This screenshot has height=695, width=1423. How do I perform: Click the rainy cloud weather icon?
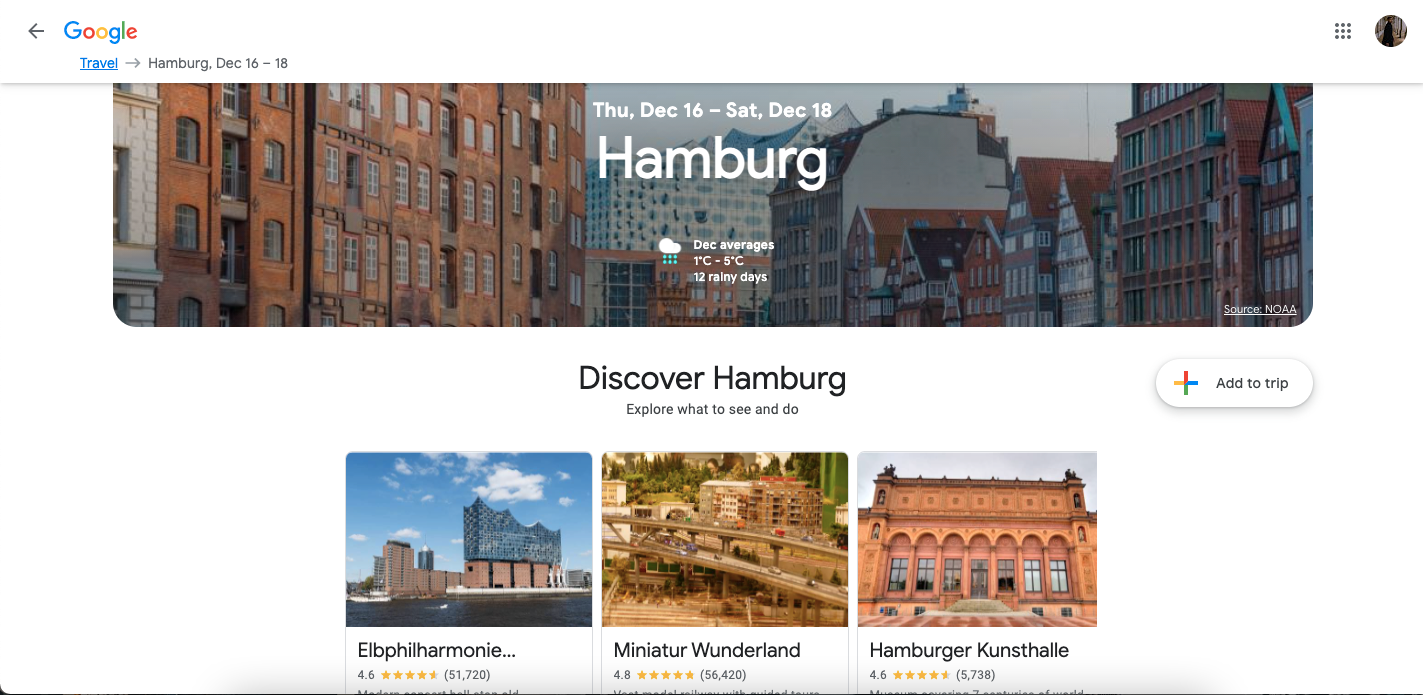670,251
